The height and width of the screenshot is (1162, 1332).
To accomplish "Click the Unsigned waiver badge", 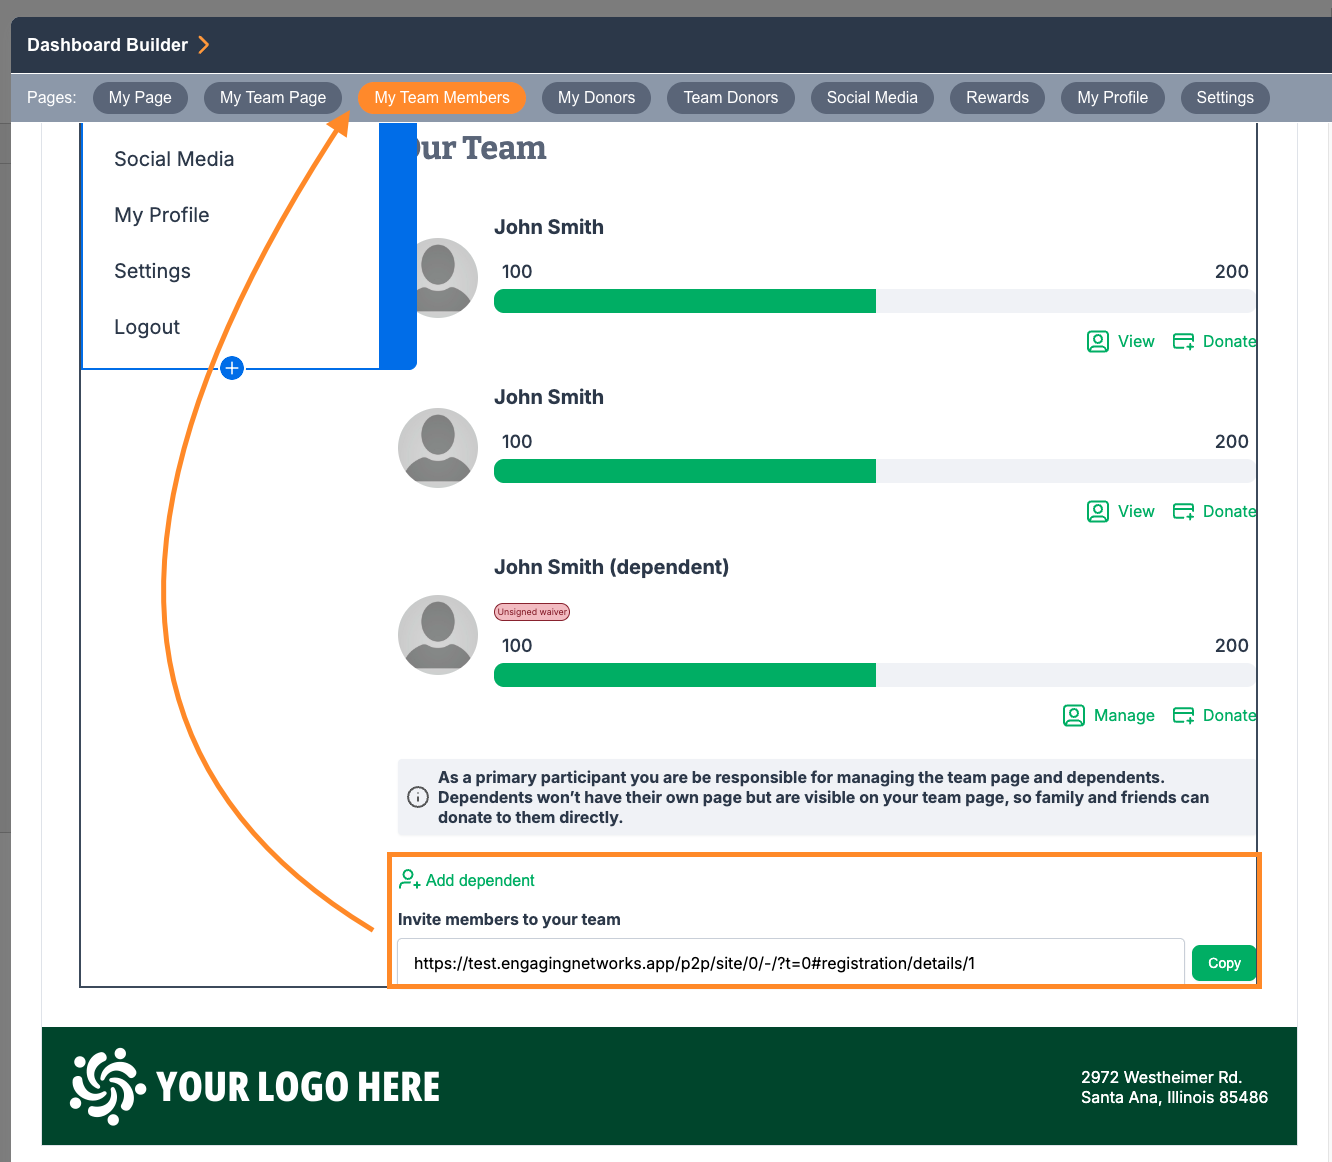I will coord(532,612).
